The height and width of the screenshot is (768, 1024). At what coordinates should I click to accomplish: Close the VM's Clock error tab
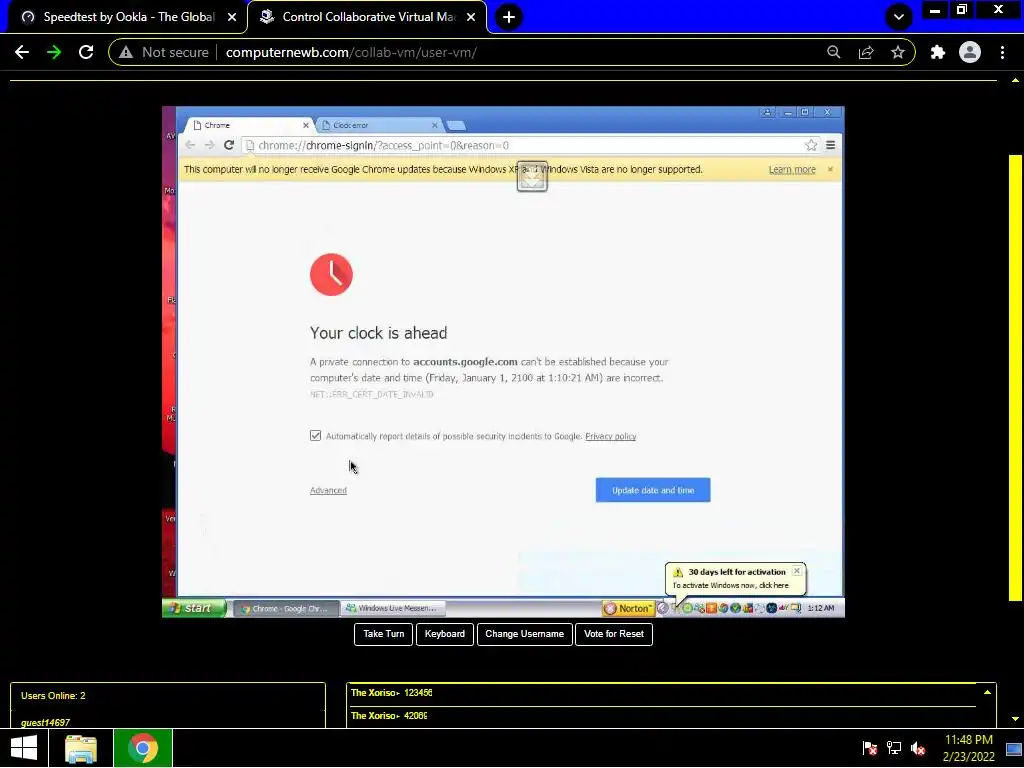[x=435, y=125]
